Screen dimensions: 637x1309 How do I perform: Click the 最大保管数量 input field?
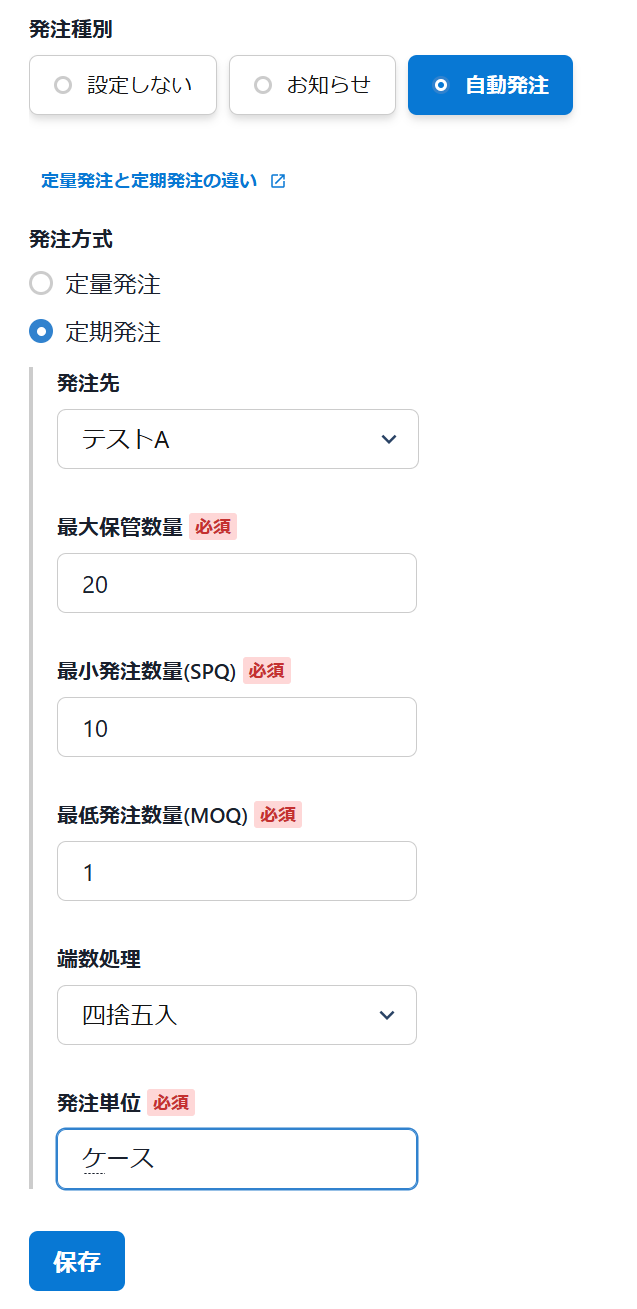pos(236,583)
